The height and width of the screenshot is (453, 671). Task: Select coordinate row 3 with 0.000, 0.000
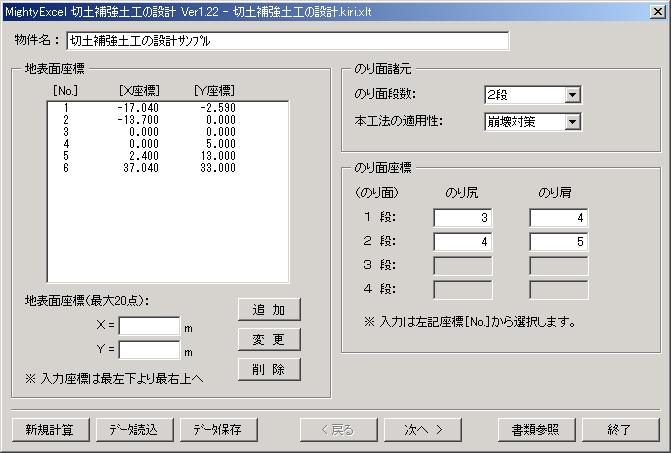click(x=167, y=132)
